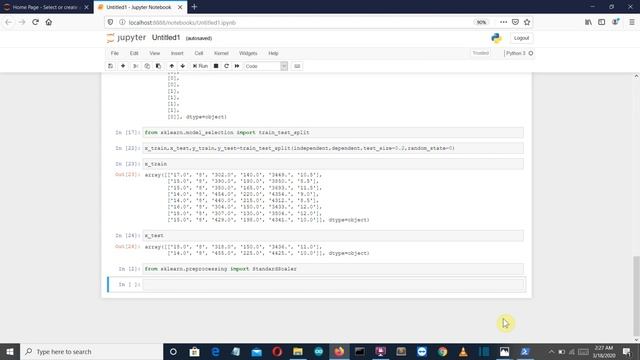Paste cells below icon in Jupyter toolbar
This screenshot has height=360, width=640.
[158, 66]
